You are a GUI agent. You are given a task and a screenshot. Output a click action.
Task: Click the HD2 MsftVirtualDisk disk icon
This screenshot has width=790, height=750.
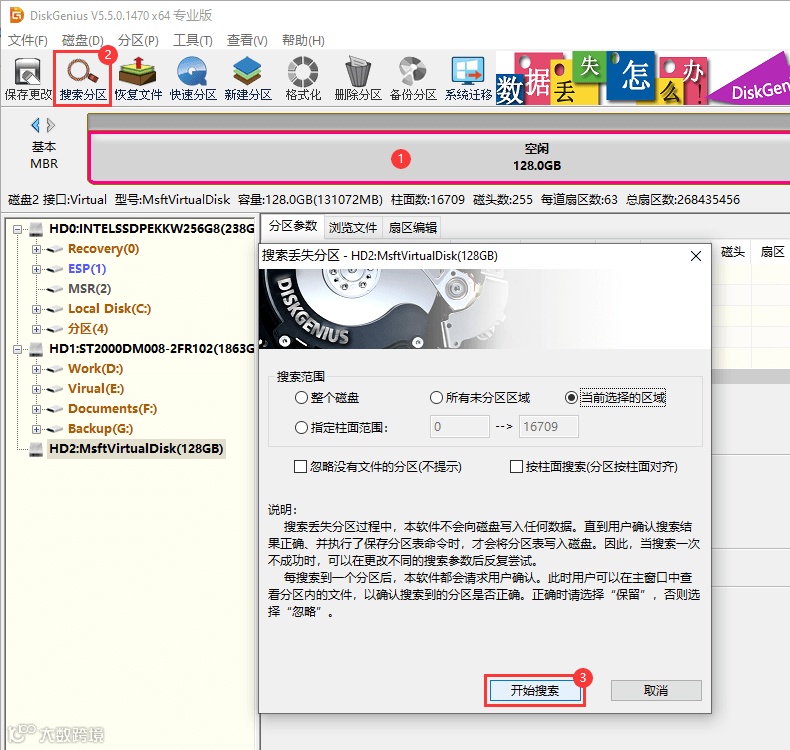click(x=36, y=448)
